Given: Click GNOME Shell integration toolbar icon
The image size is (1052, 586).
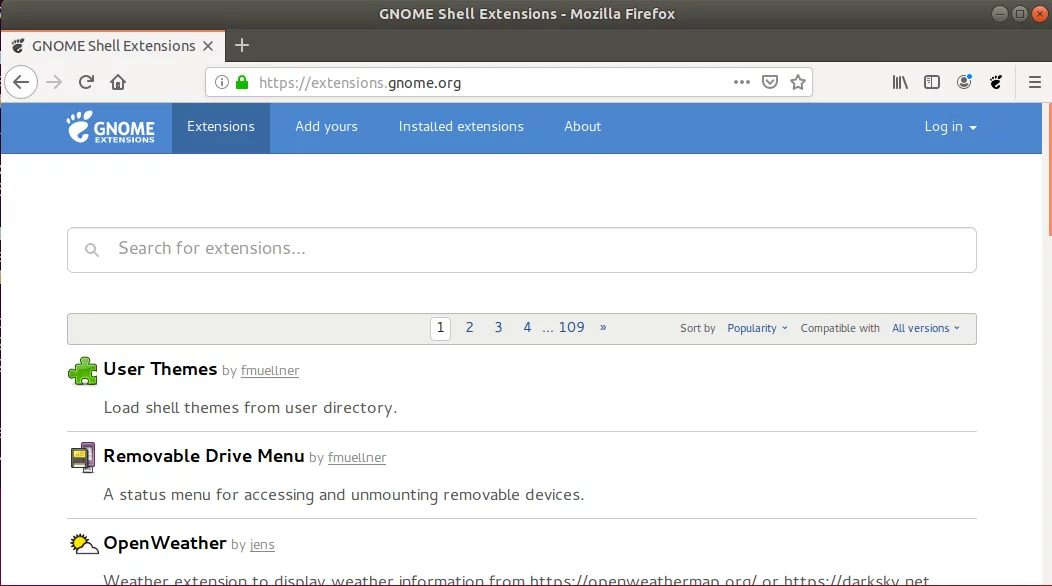Looking at the screenshot, I should coord(996,82).
